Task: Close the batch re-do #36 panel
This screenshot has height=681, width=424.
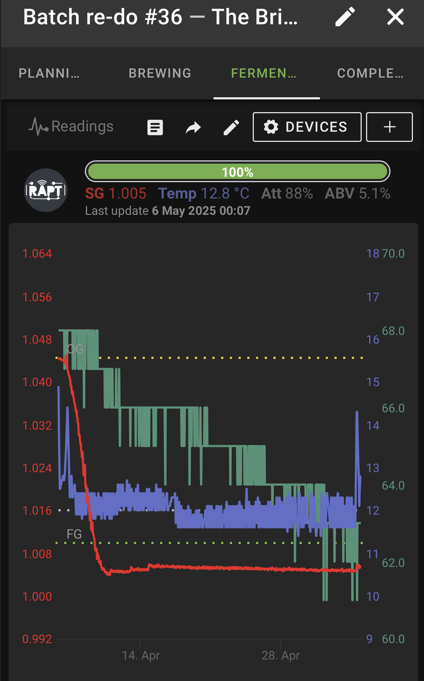Action: tap(395, 17)
